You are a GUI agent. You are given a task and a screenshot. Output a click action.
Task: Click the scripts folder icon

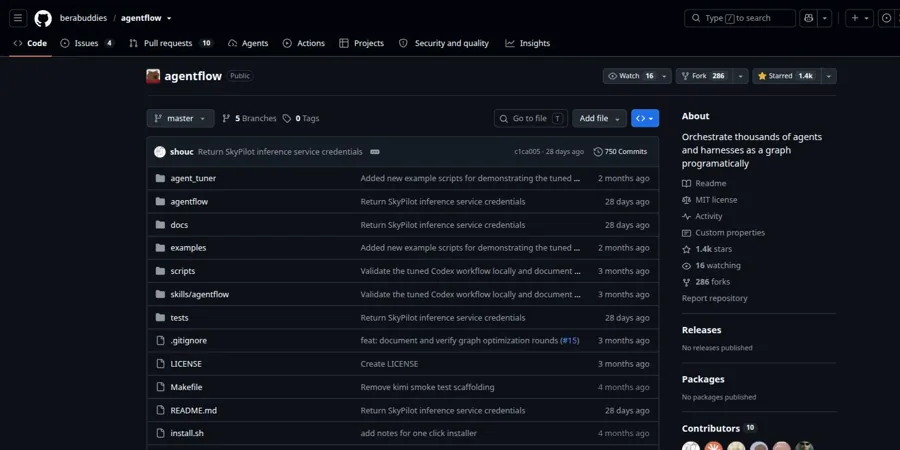pyautogui.click(x=160, y=271)
